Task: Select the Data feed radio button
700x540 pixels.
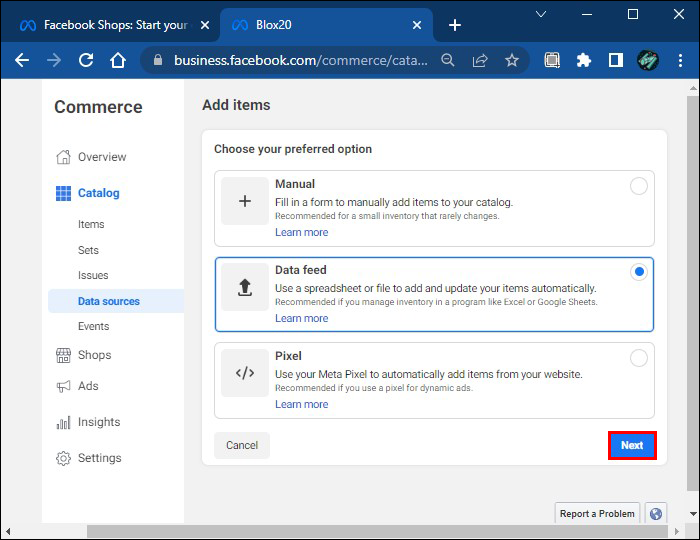Action: tap(638, 272)
